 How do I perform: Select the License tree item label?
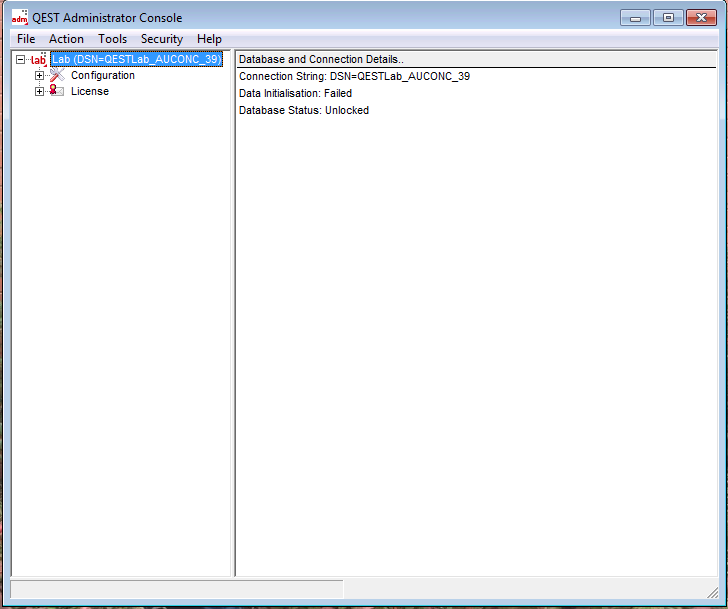(90, 92)
